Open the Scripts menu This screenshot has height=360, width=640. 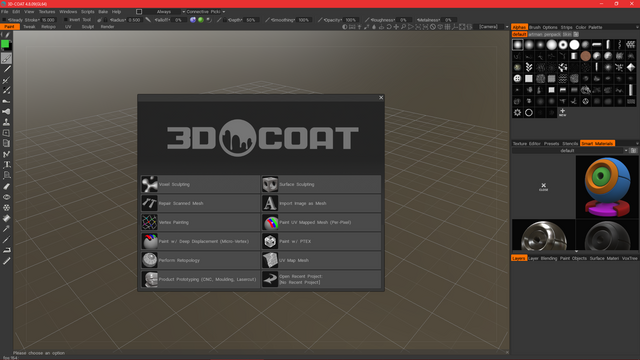point(88,12)
